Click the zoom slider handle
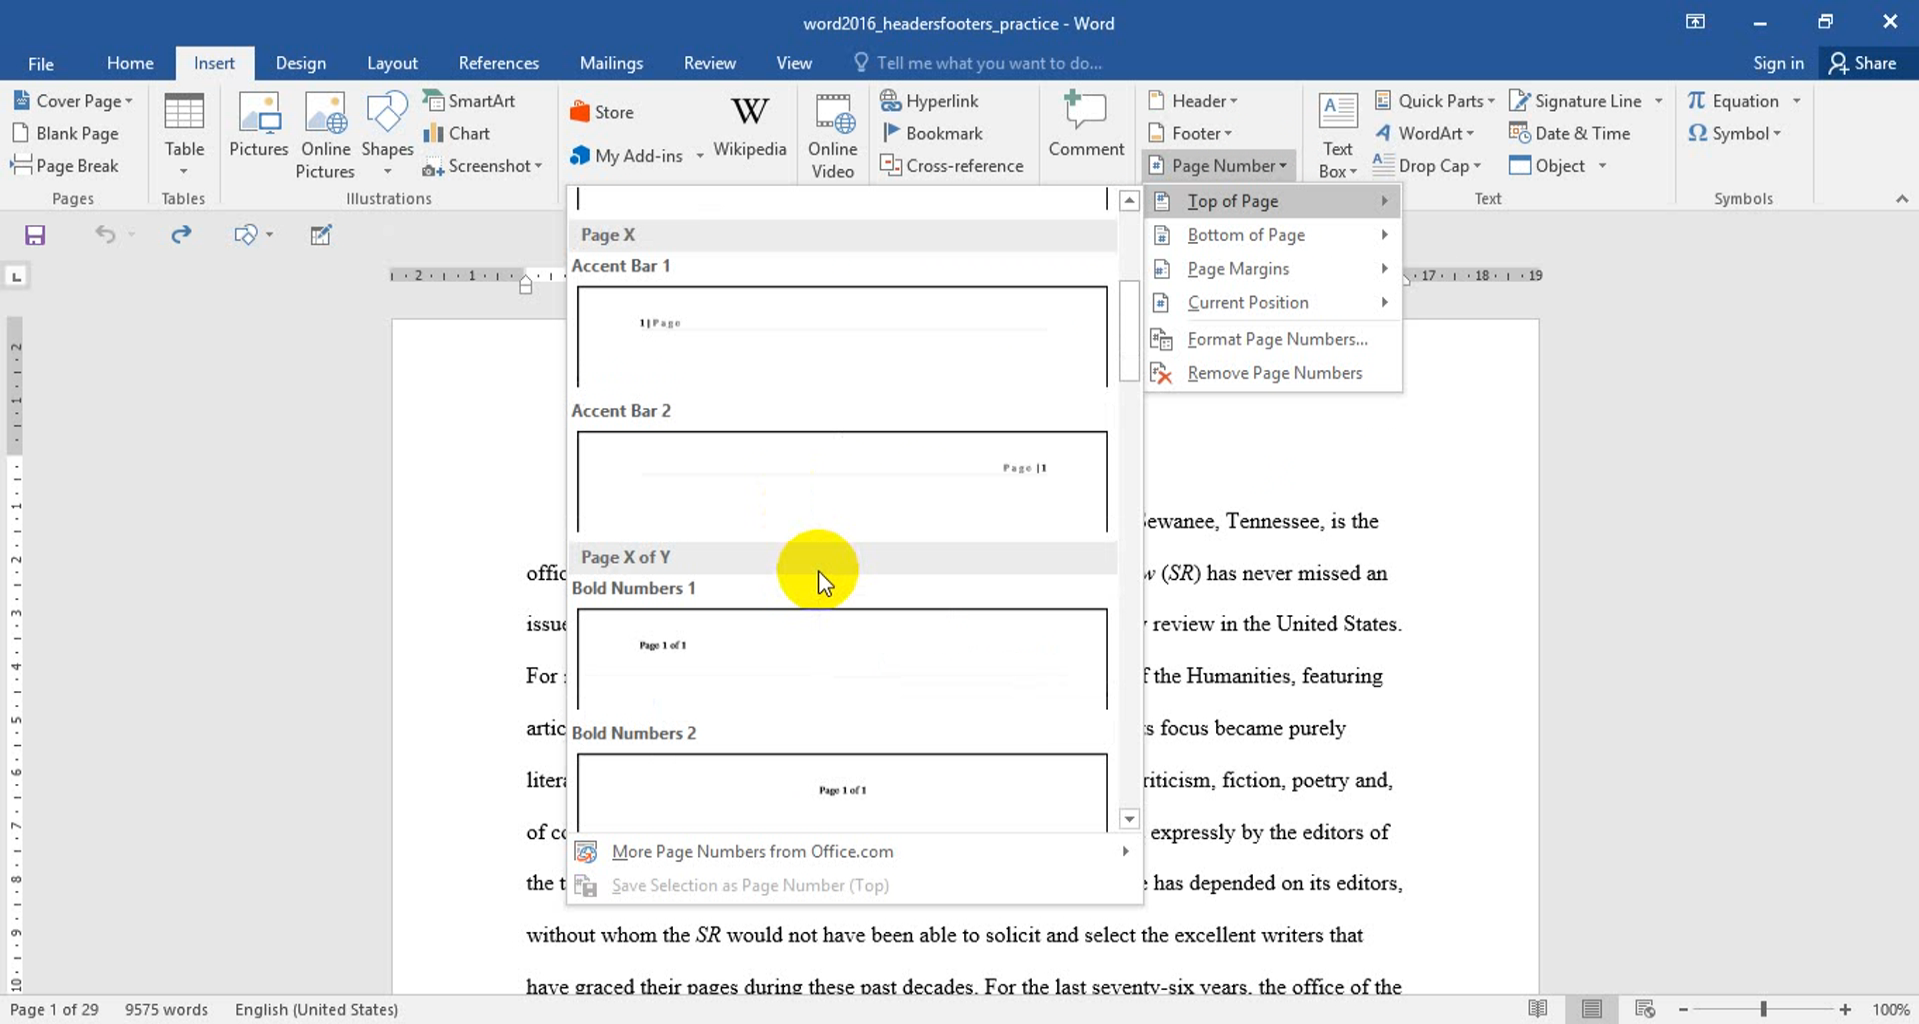1919x1024 pixels. [x=1764, y=1010]
